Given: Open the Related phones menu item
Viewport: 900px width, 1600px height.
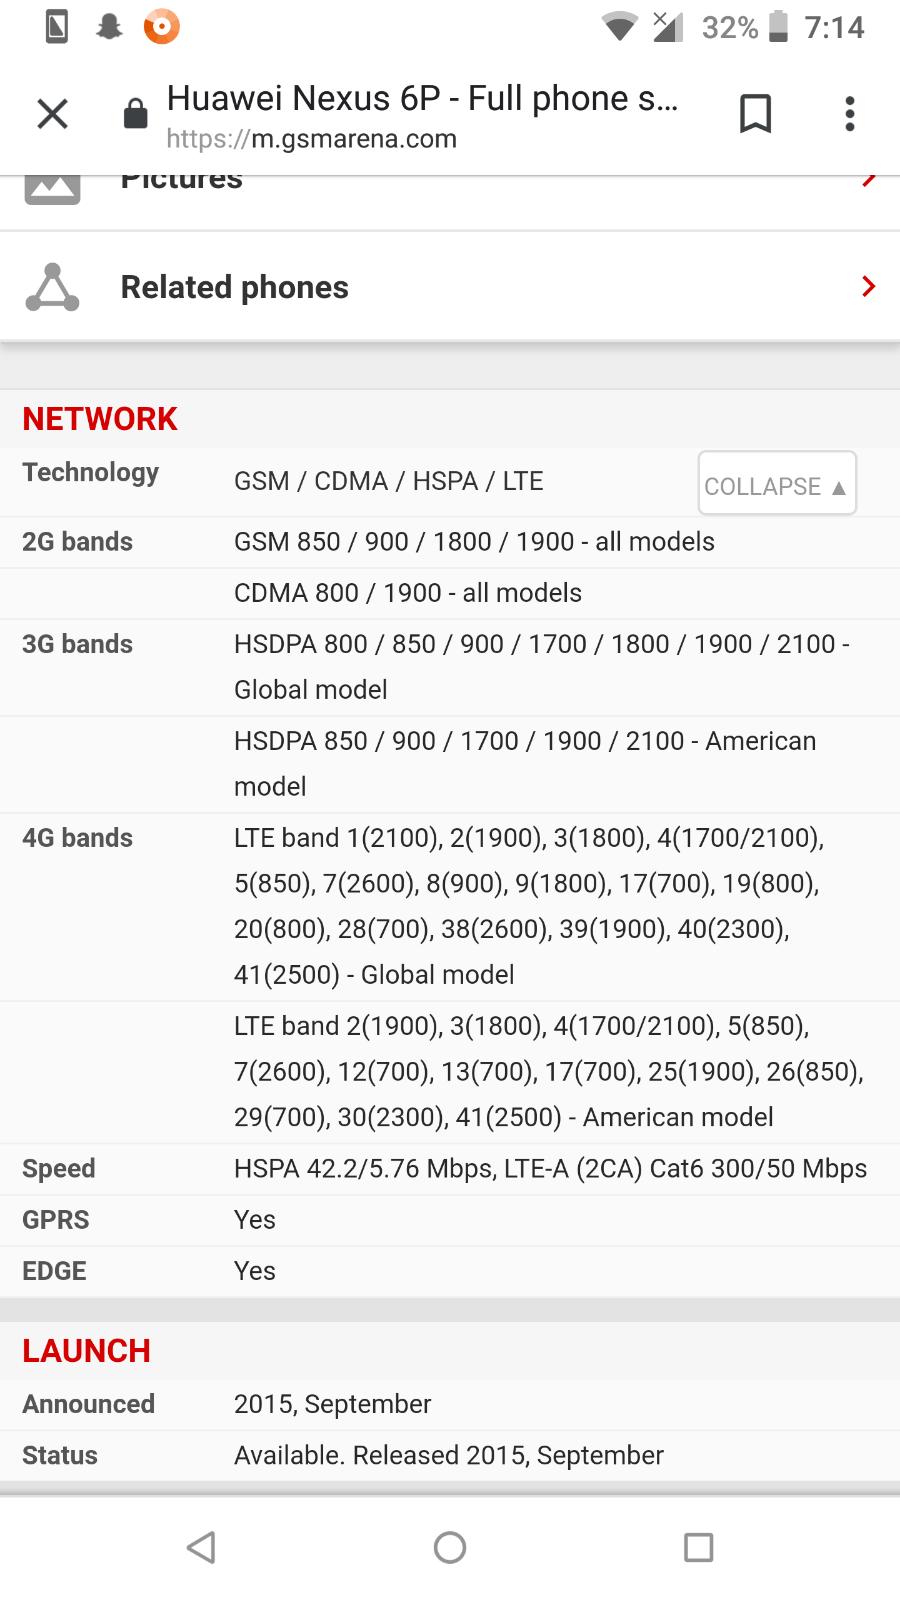Looking at the screenshot, I should coord(450,287).
